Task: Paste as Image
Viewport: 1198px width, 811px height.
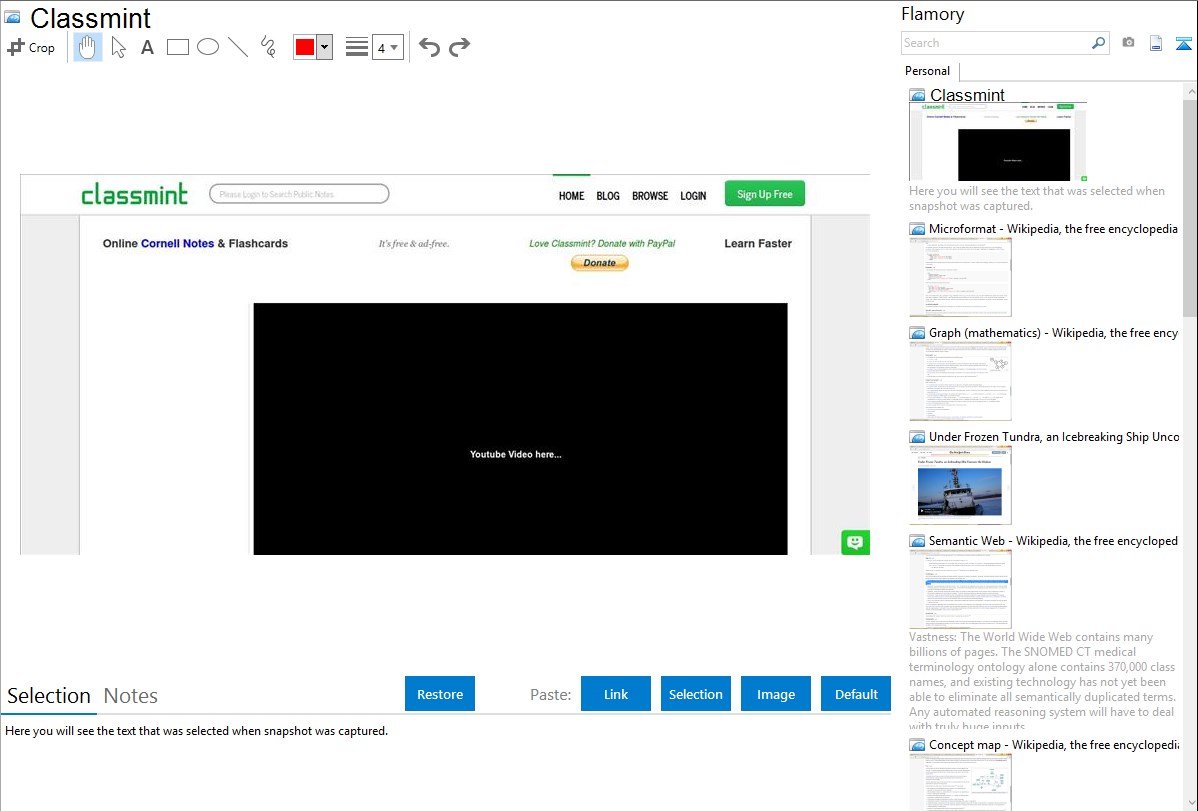Action: pos(775,694)
